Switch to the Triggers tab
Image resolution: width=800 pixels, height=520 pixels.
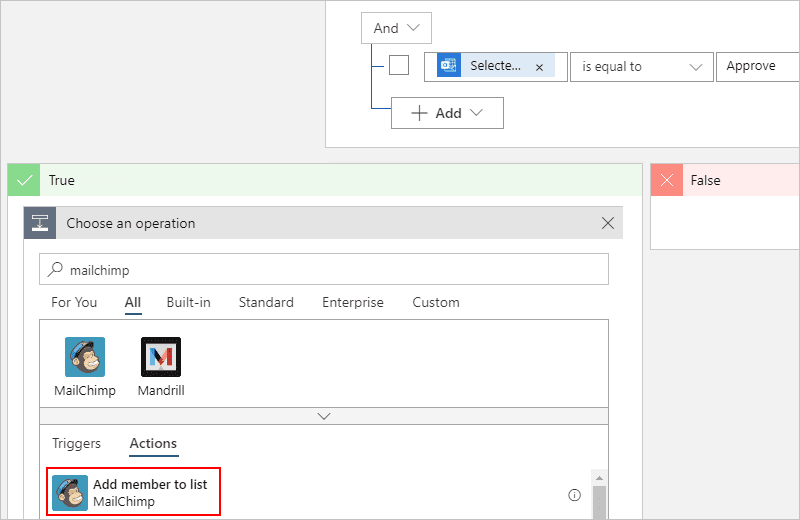click(77, 443)
